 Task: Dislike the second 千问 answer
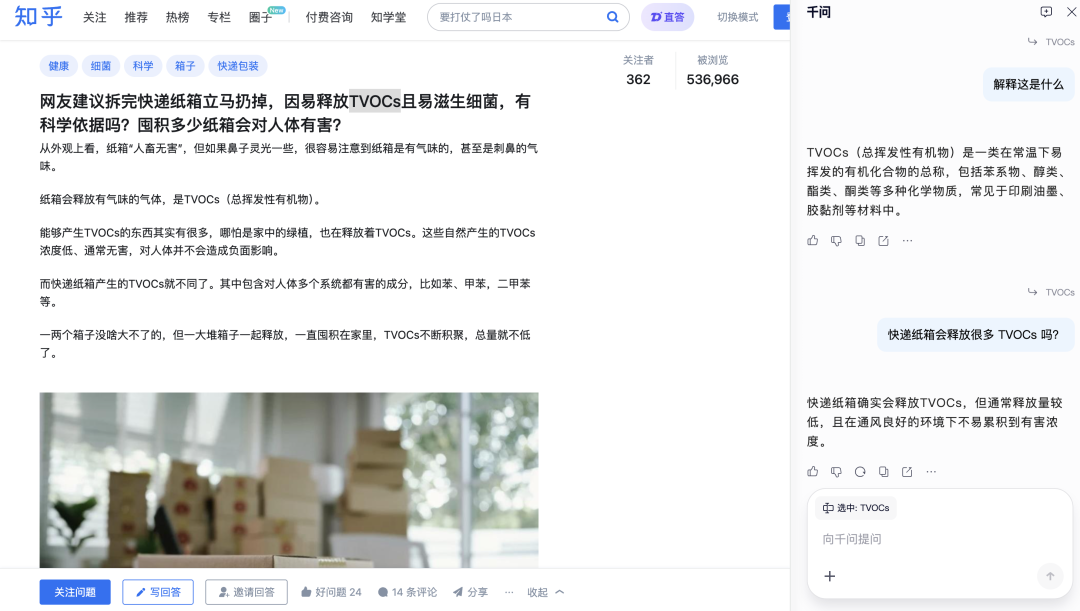[835, 471]
